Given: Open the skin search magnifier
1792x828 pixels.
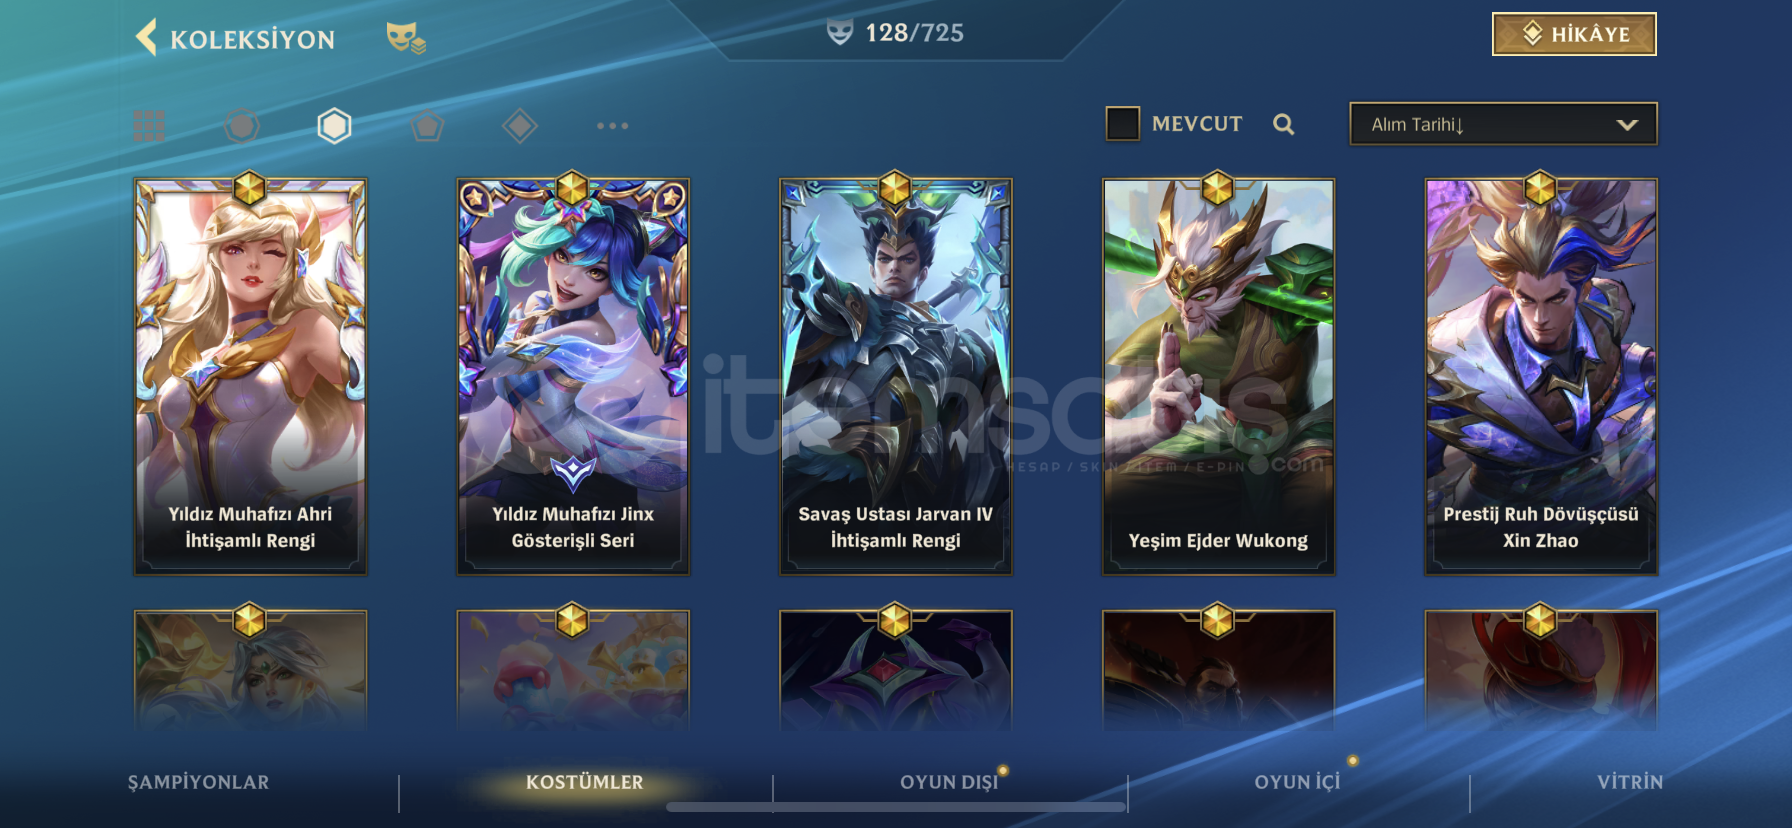Looking at the screenshot, I should 1284,124.
